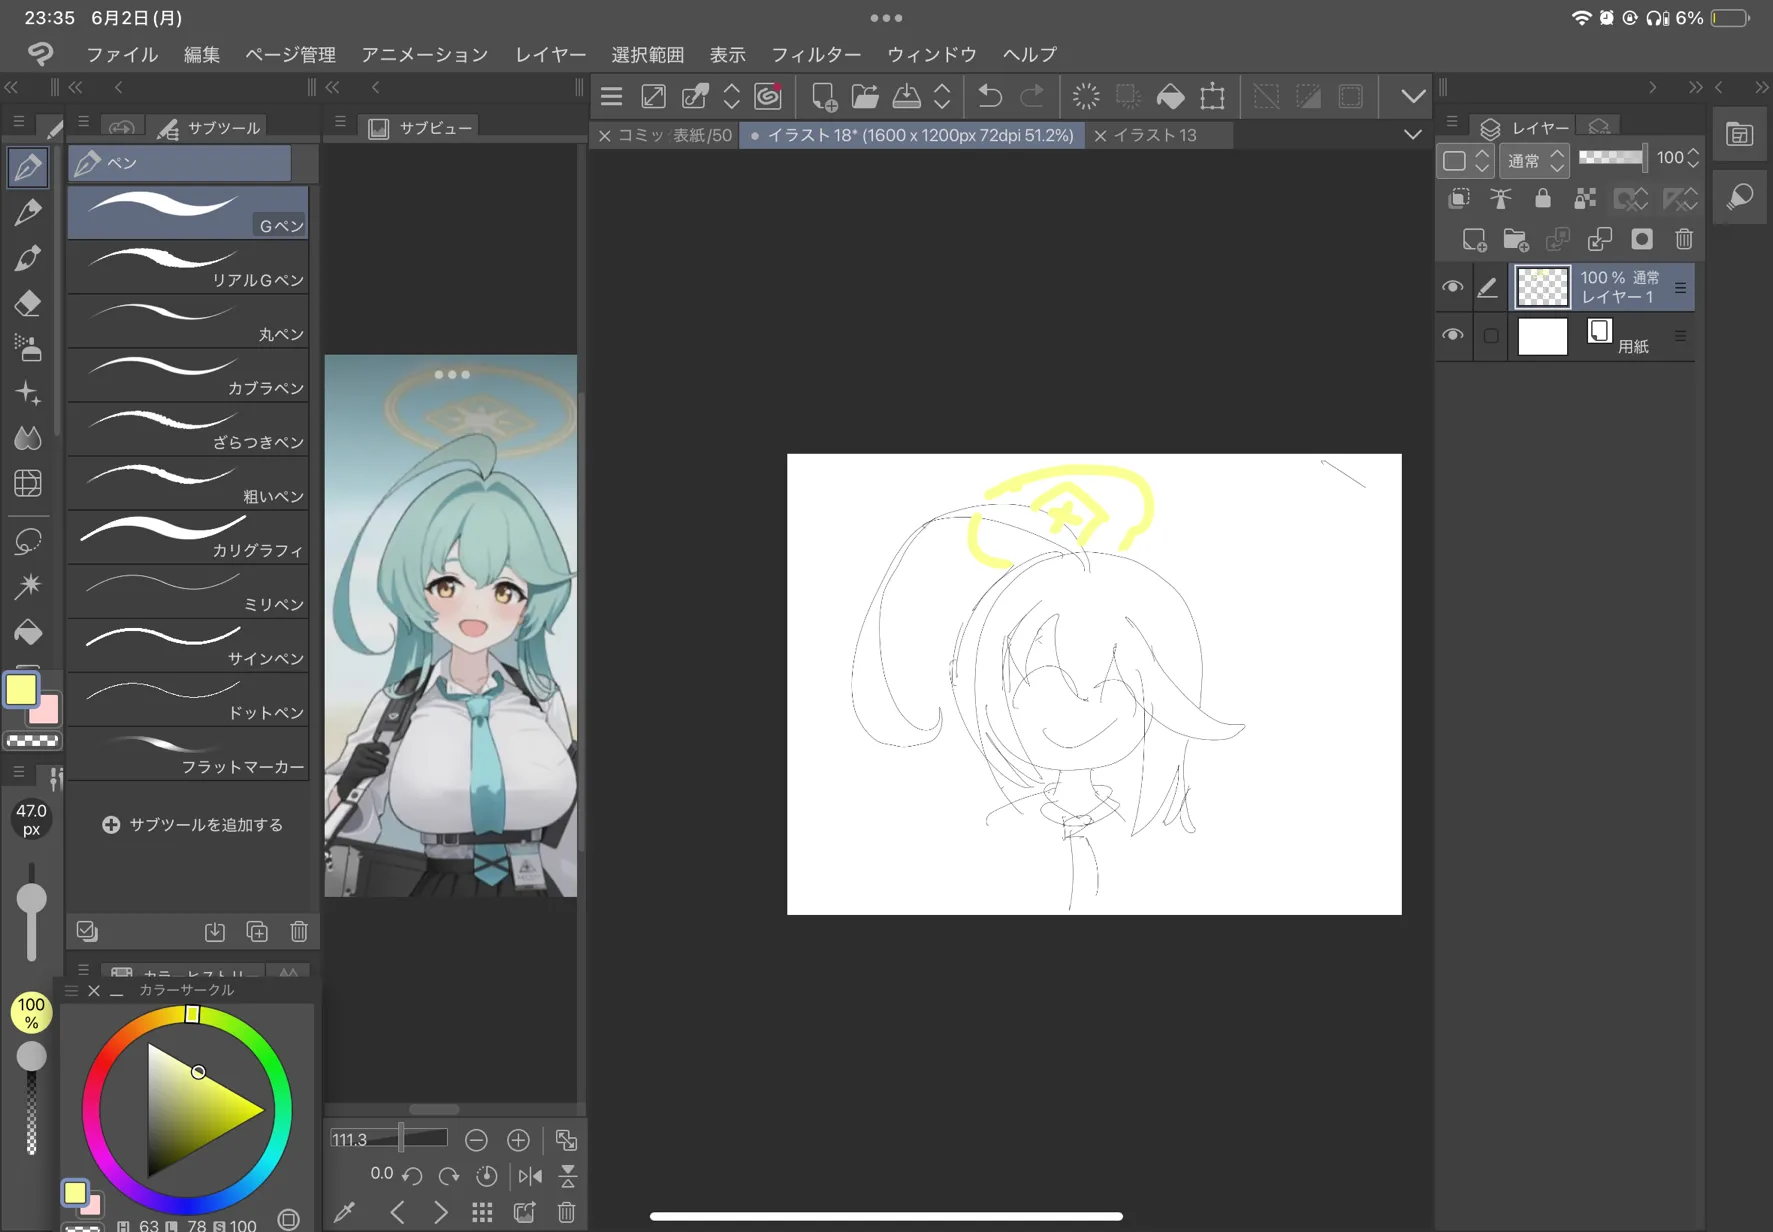This screenshot has height=1232, width=1773.
Task: Select the Pen tool in the toolbar
Action: (28, 167)
